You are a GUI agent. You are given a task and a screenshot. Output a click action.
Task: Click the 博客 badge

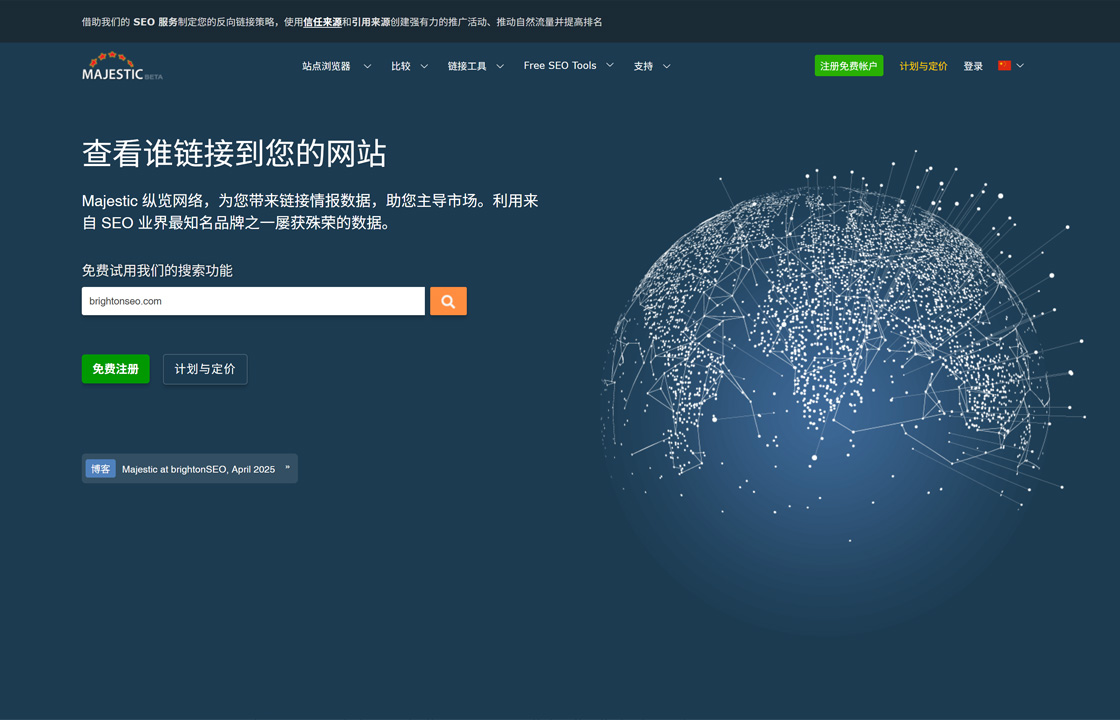pos(101,469)
